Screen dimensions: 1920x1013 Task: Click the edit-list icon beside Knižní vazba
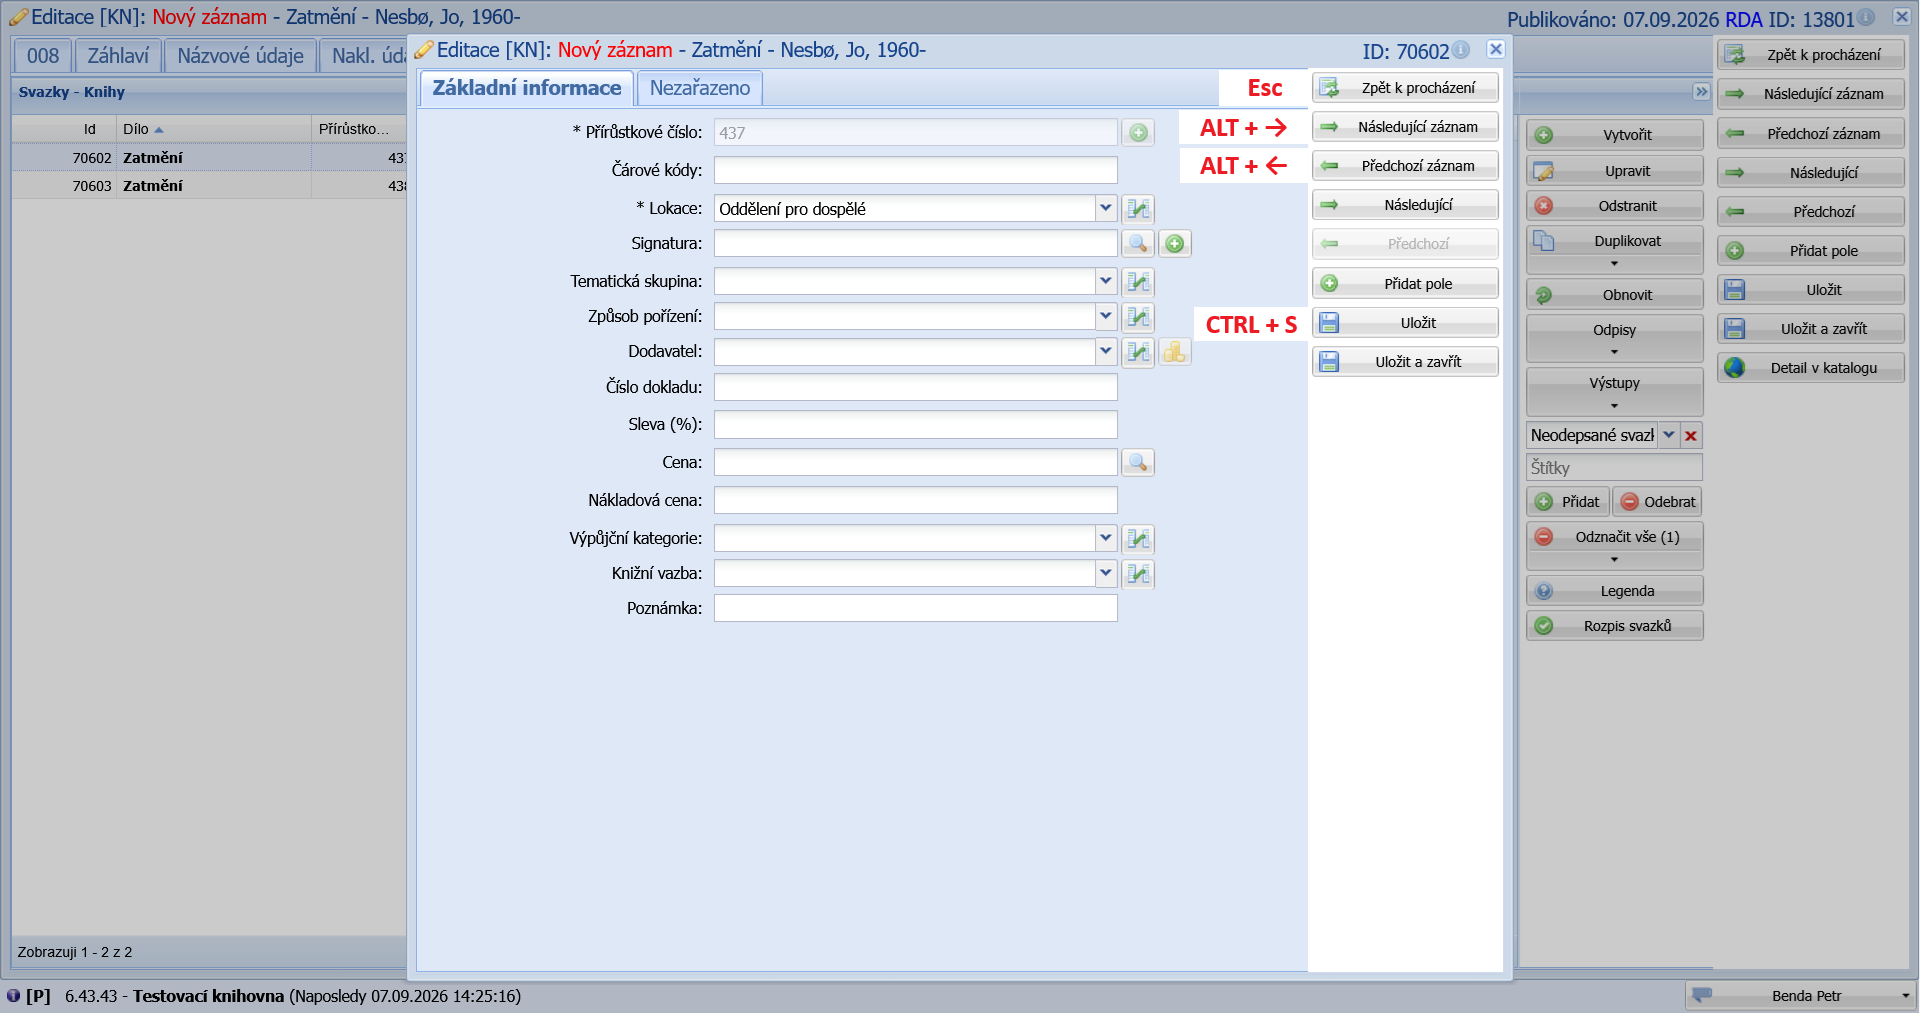1138,574
